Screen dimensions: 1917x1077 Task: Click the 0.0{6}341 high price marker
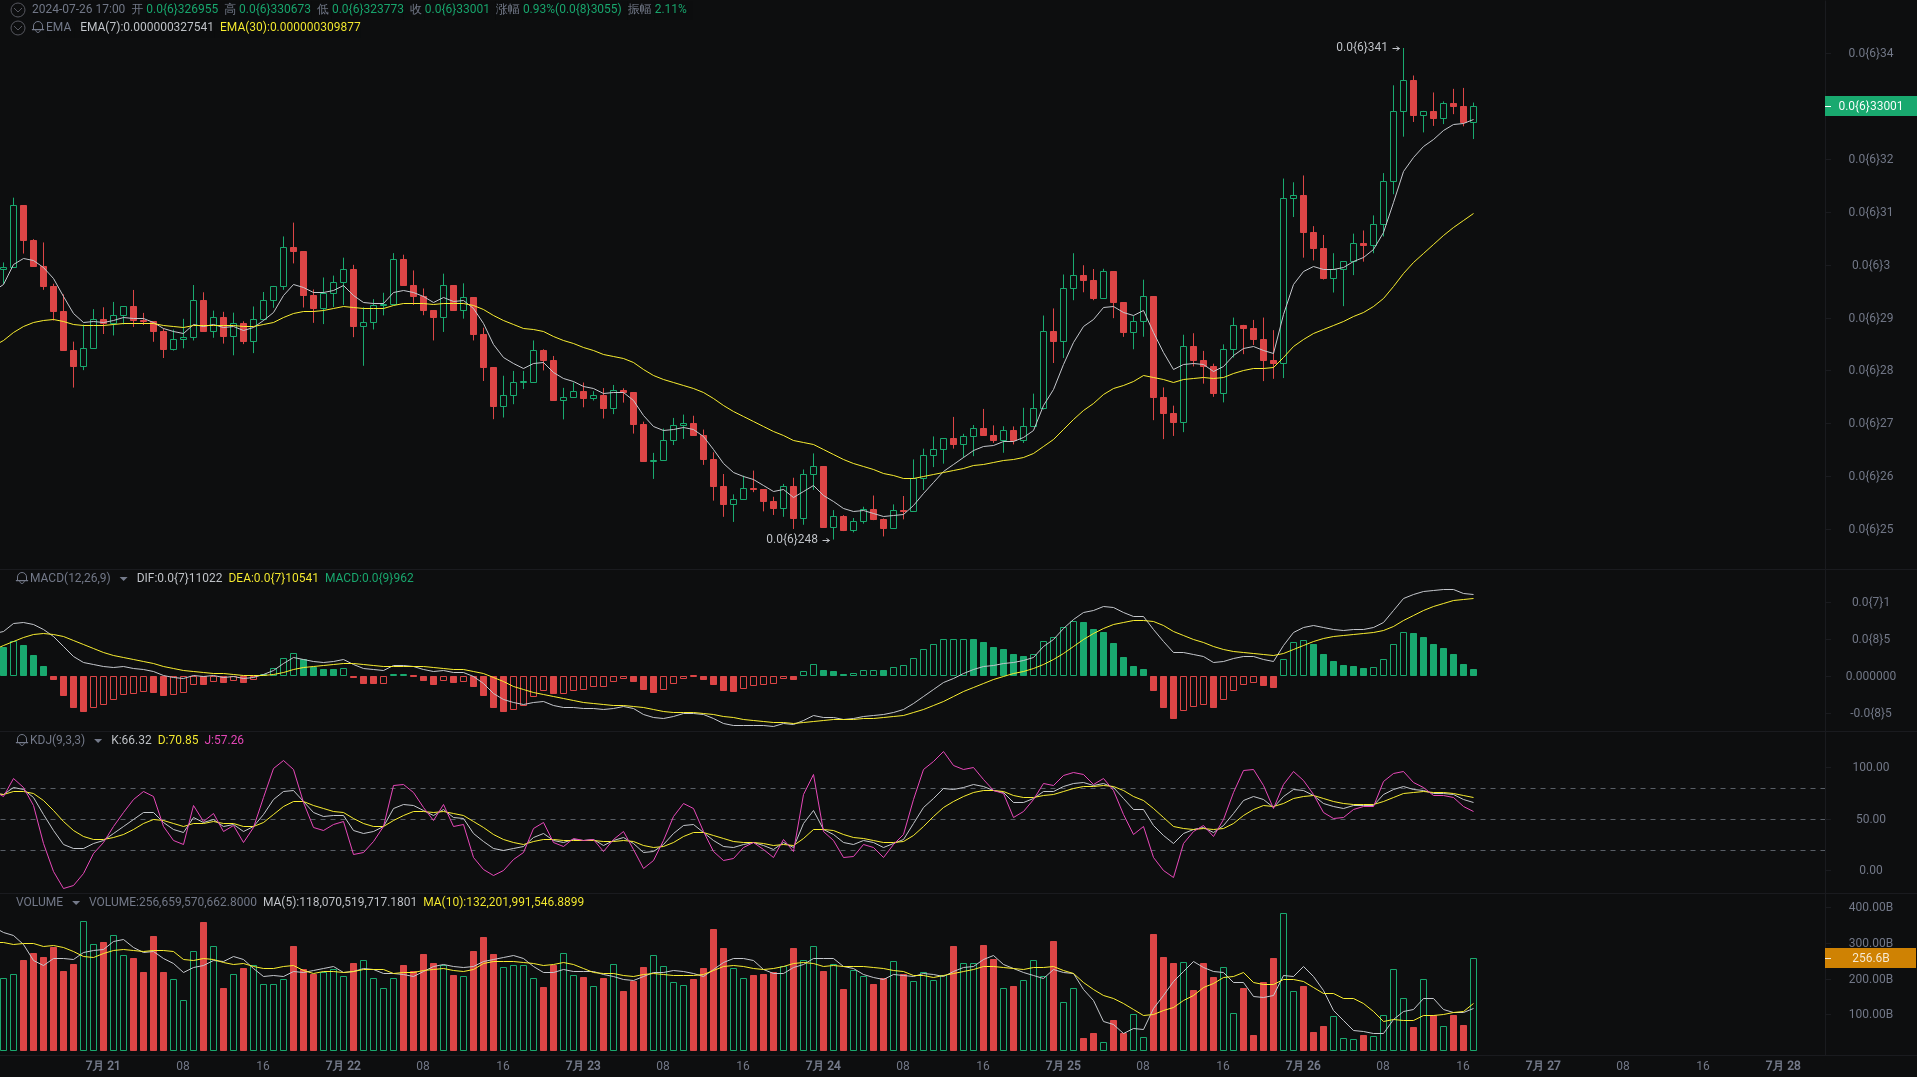(x=1362, y=47)
